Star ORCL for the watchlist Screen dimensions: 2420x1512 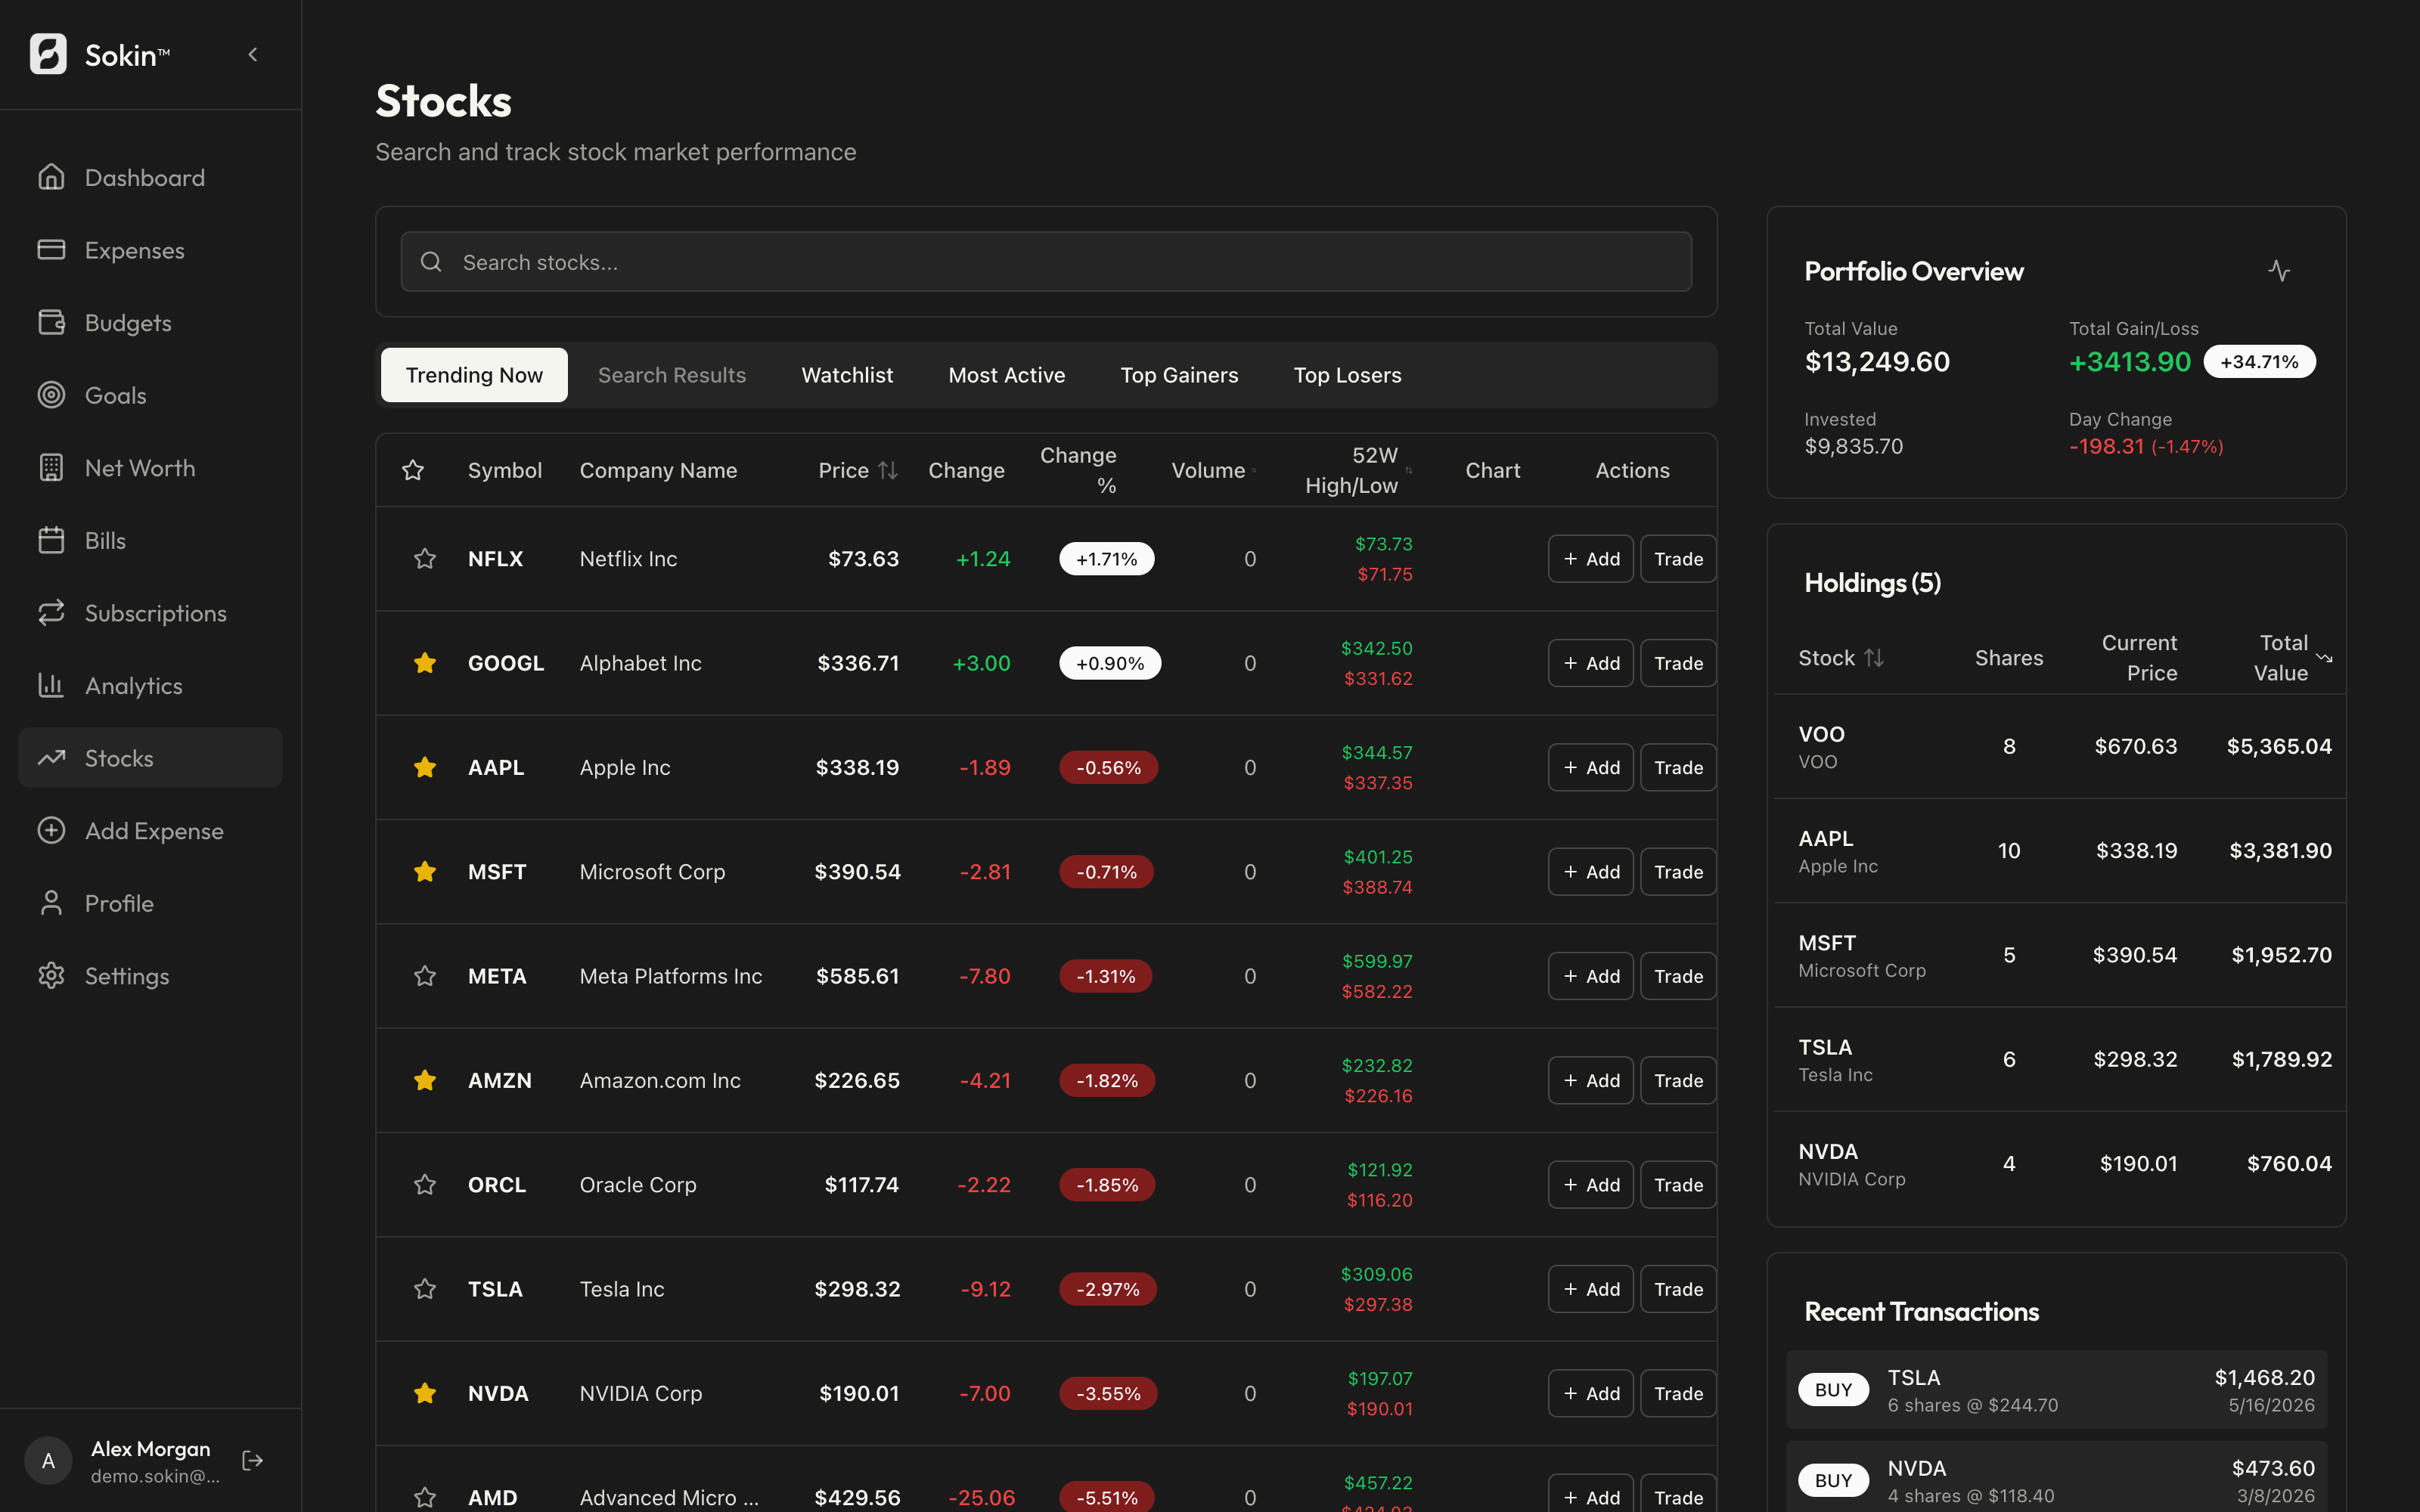point(425,1185)
